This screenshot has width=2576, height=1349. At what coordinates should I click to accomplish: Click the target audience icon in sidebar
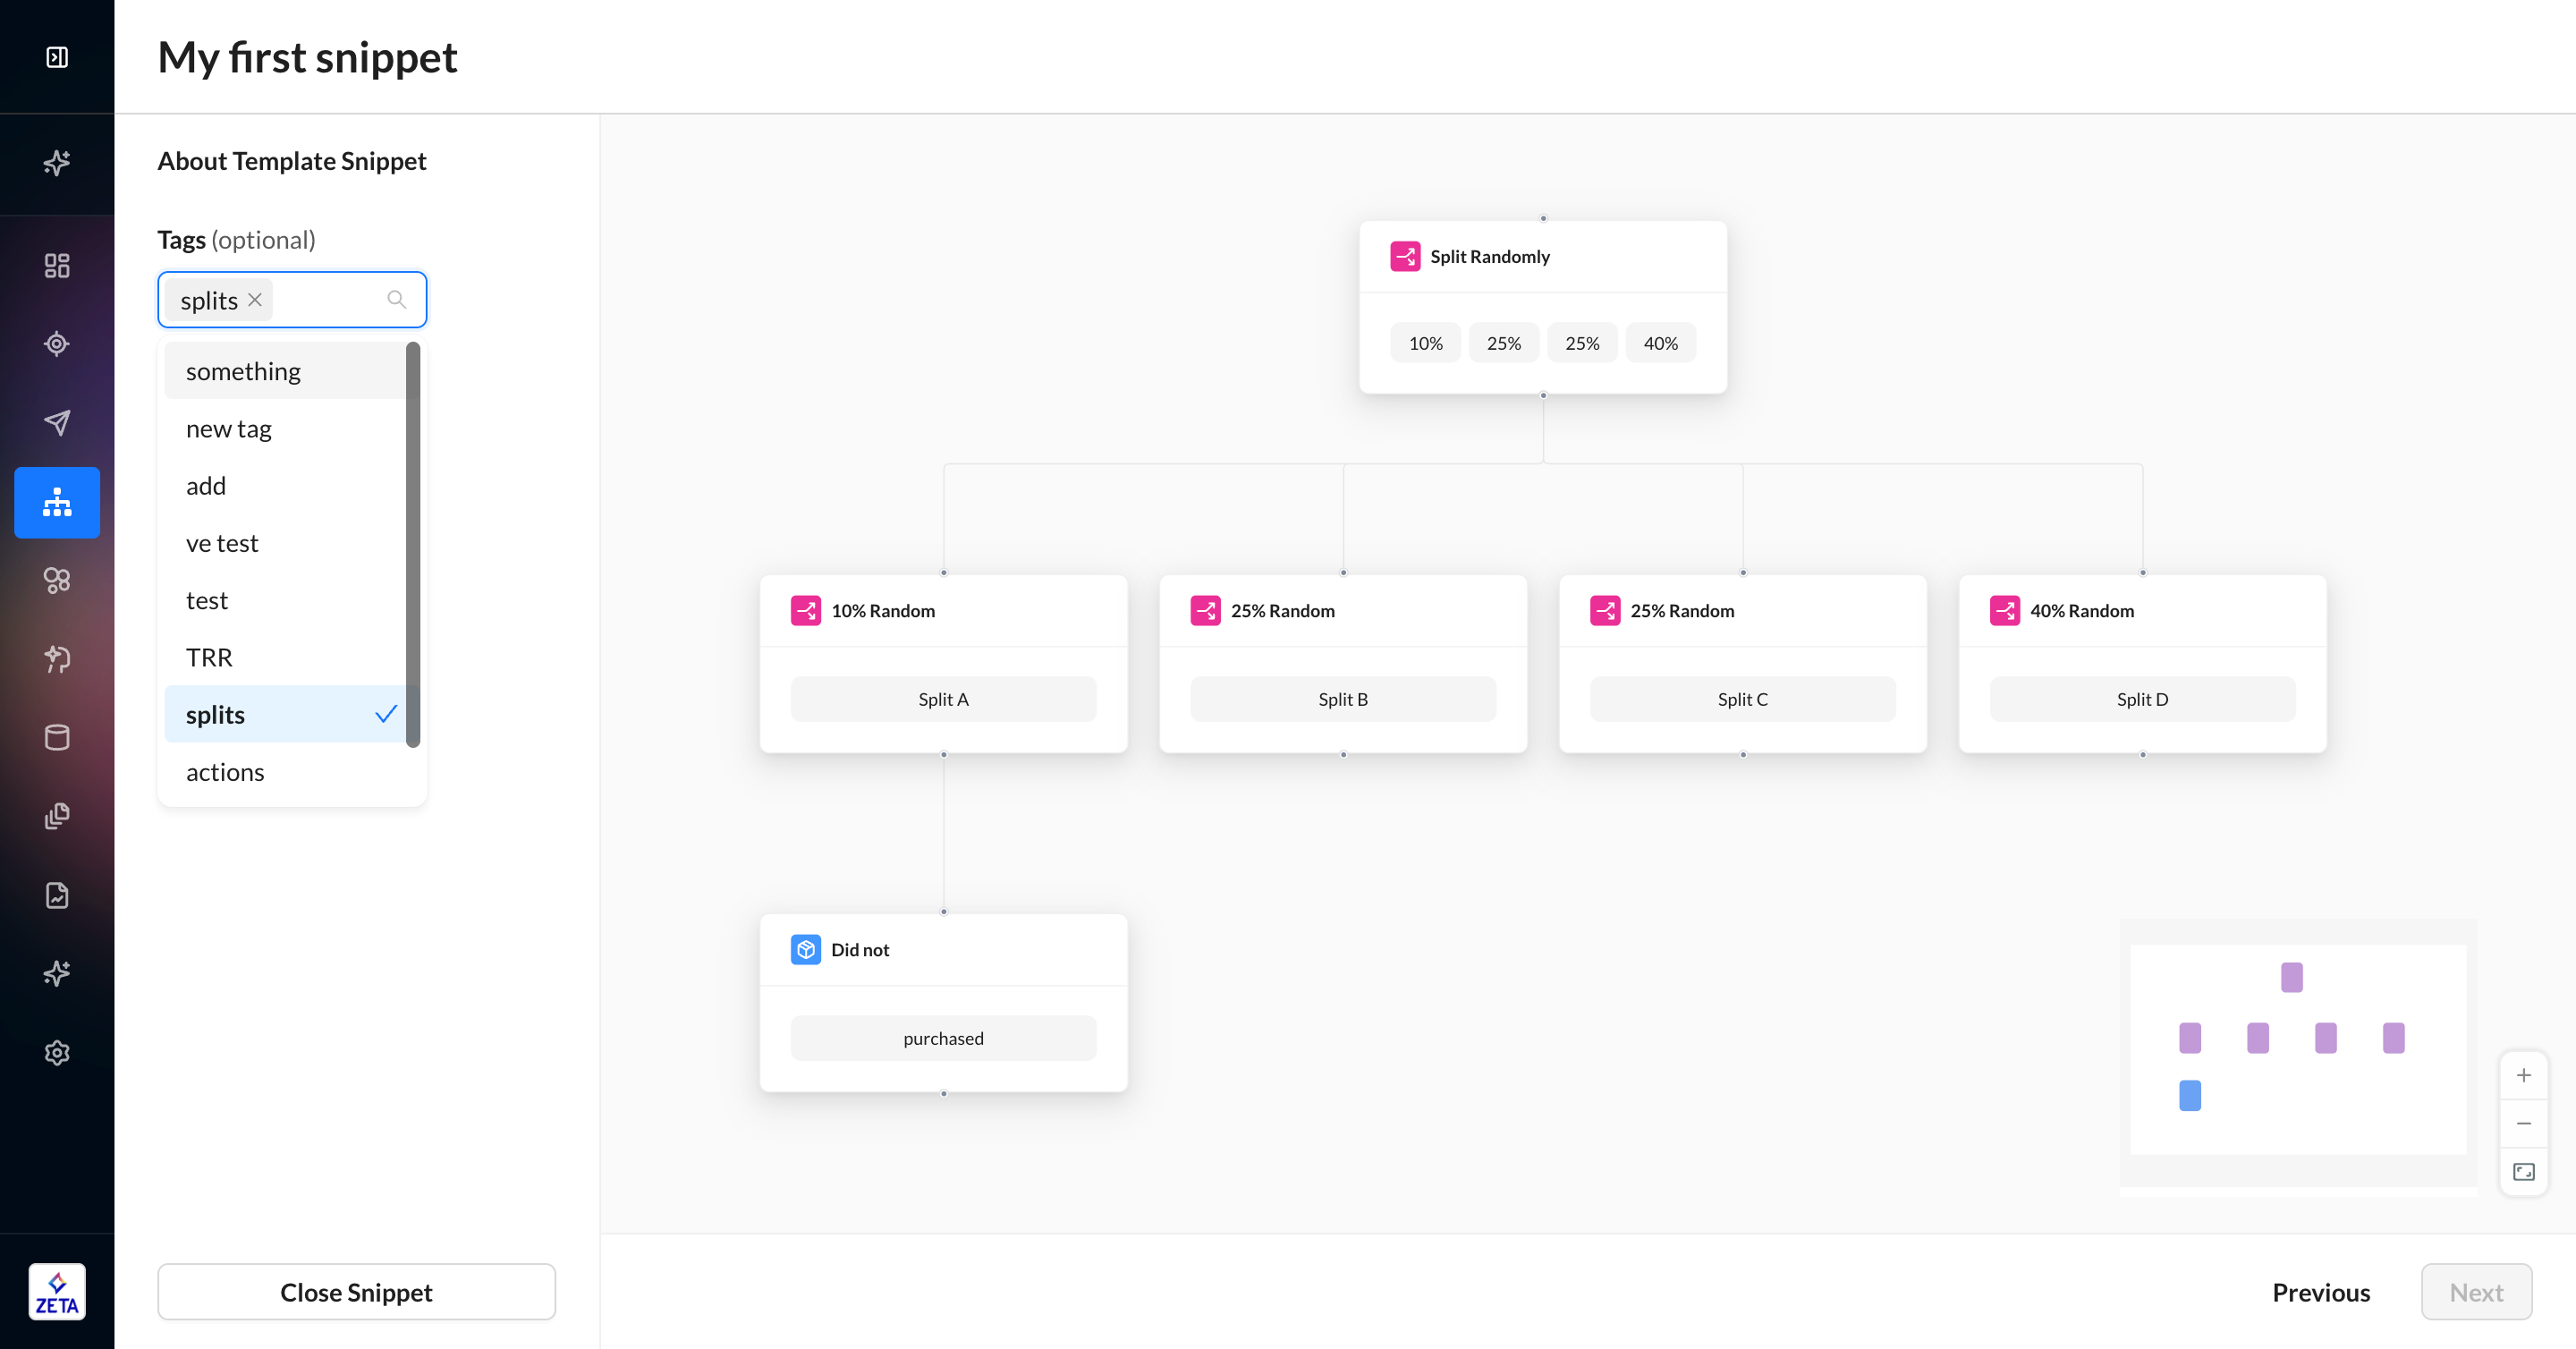57,344
